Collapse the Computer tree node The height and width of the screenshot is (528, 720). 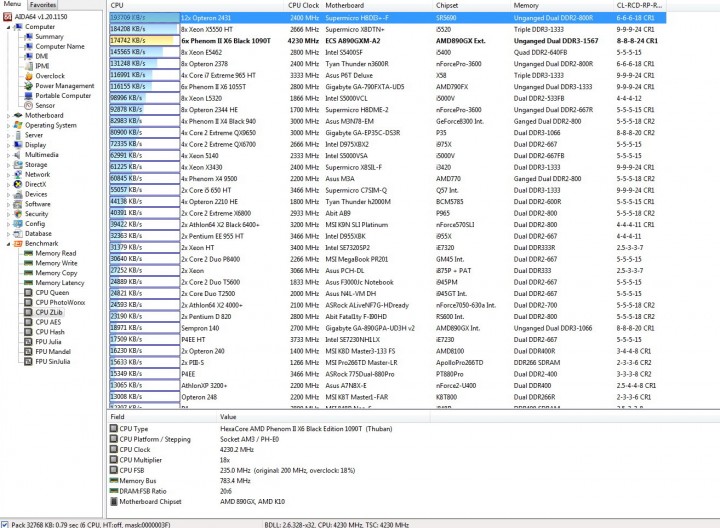pyautogui.click(x=8, y=27)
